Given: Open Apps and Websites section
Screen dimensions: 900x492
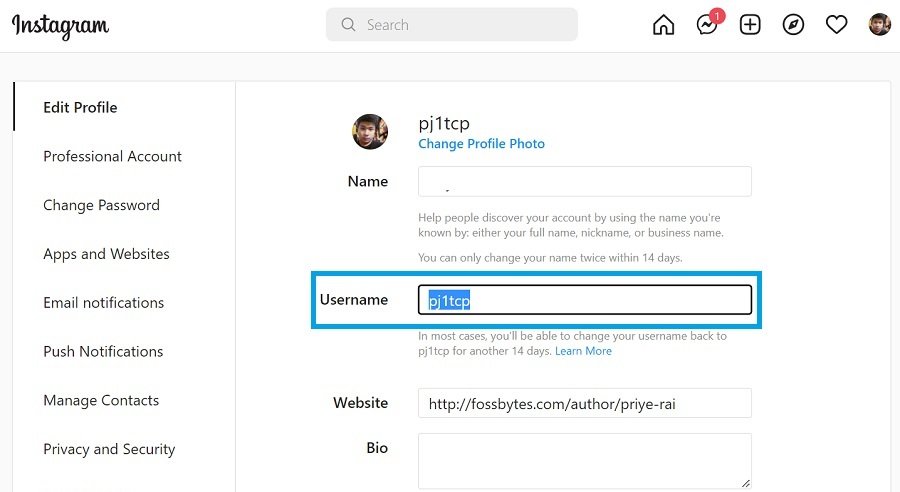Looking at the screenshot, I should 106,254.
